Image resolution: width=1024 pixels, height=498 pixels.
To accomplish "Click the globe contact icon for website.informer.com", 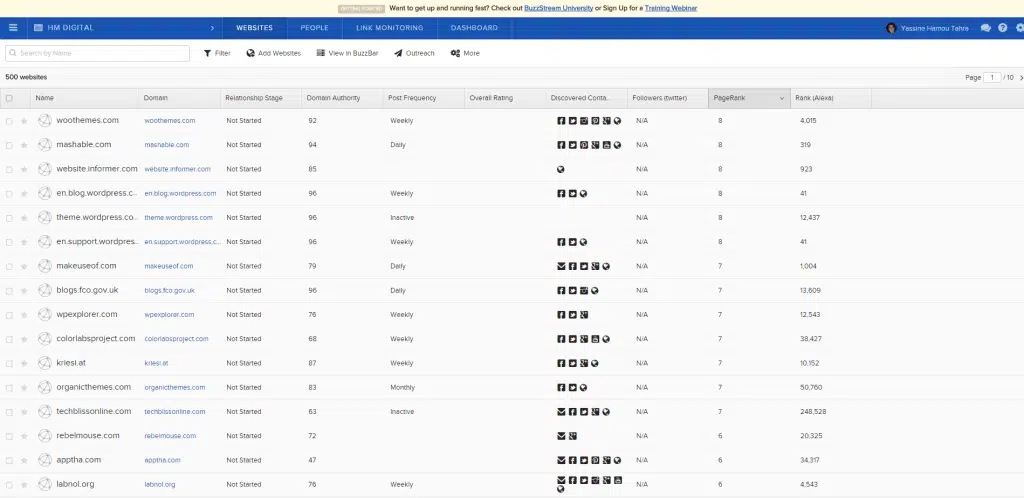I will click(x=561, y=169).
